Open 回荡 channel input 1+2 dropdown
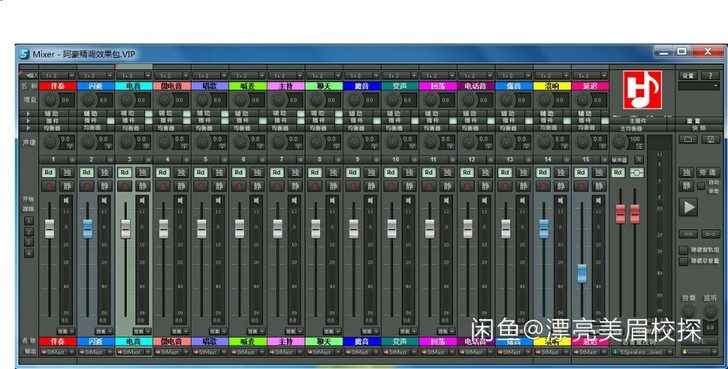The width and height of the screenshot is (728, 369). pos(438,75)
